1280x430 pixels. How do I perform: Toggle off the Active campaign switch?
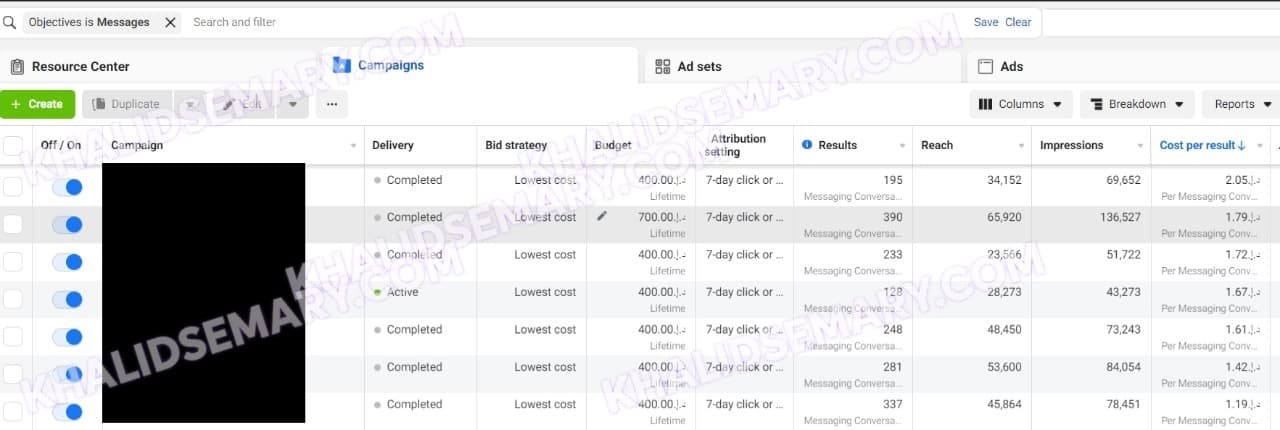click(67, 299)
